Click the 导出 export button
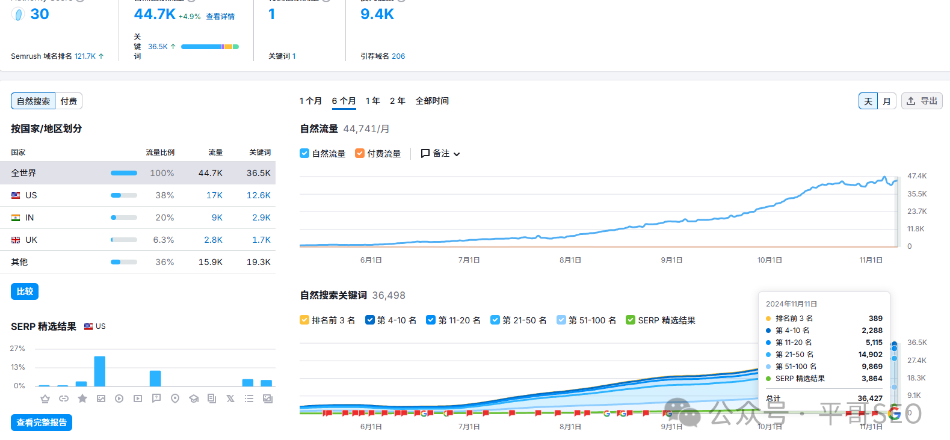The height and width of the screenshot is (440, 950). [x=922, y=101]
